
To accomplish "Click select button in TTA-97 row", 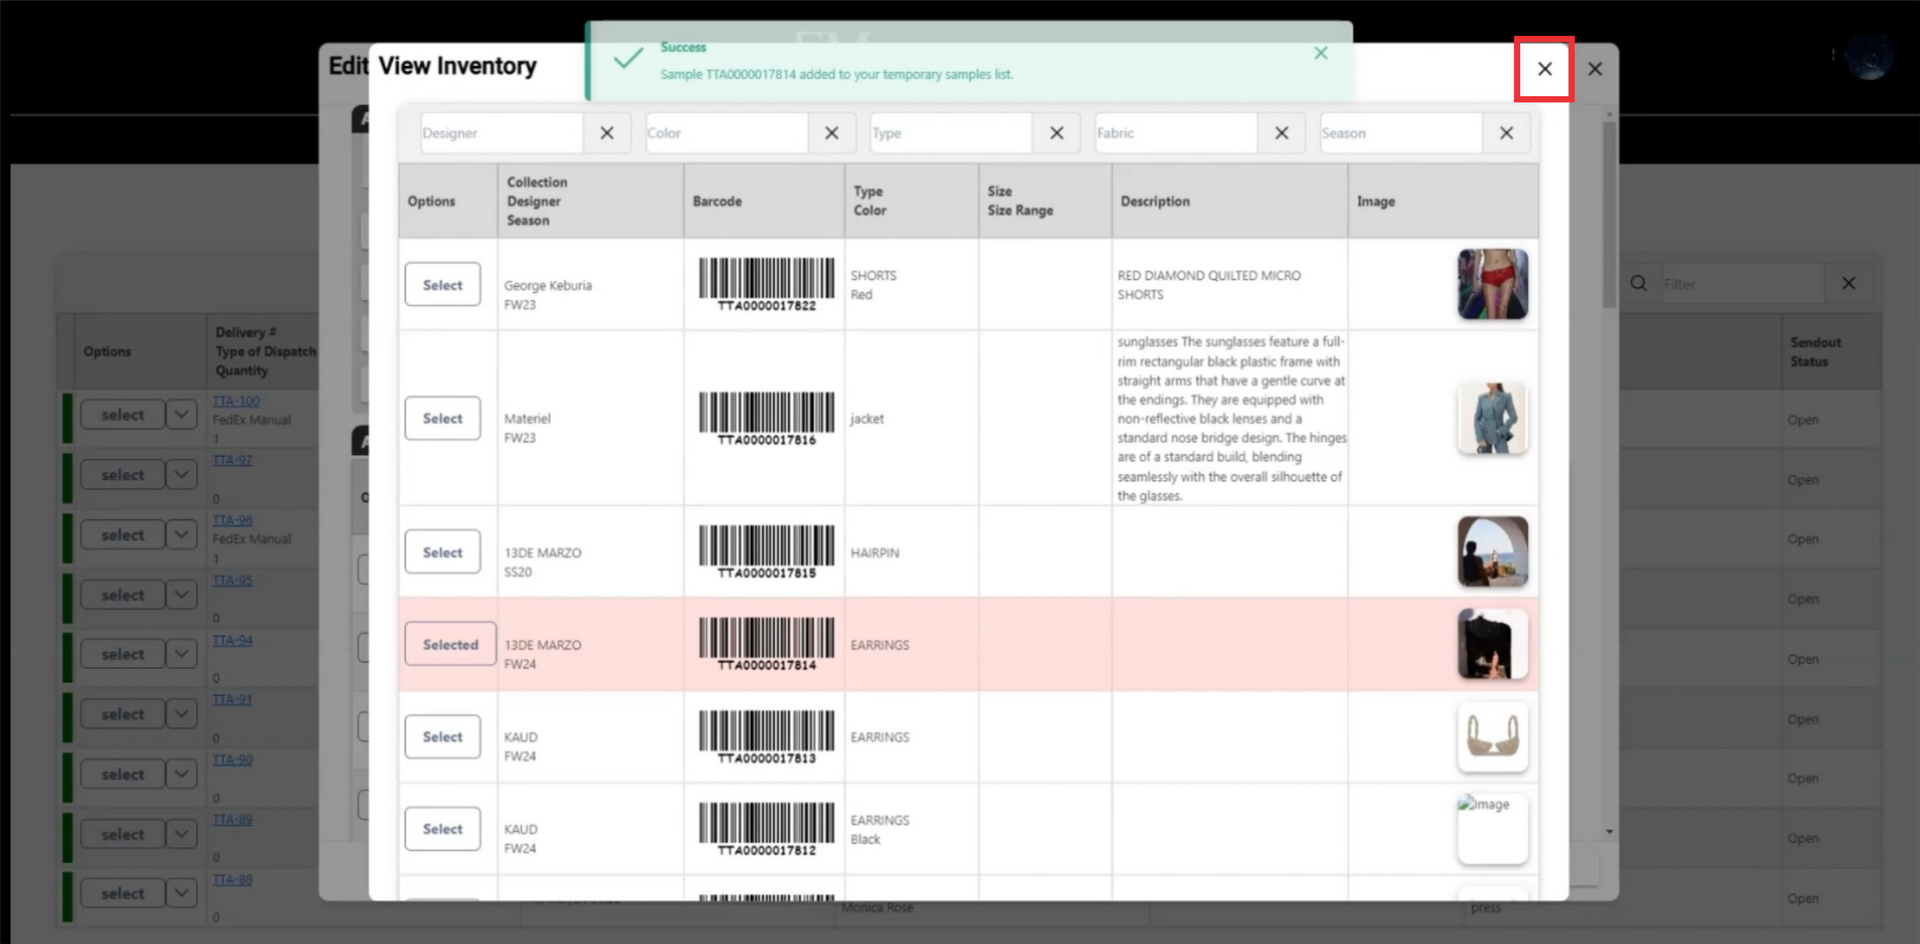I will [x=123, y=474].
